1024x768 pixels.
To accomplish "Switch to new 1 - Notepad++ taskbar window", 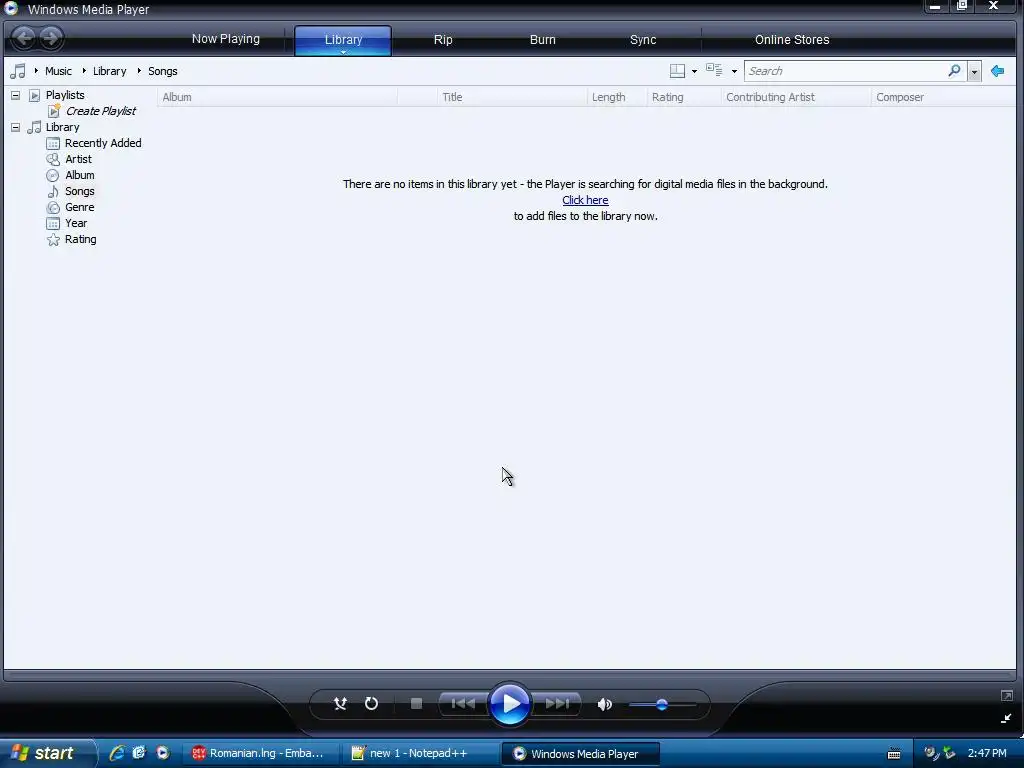I will click(421, 753).
